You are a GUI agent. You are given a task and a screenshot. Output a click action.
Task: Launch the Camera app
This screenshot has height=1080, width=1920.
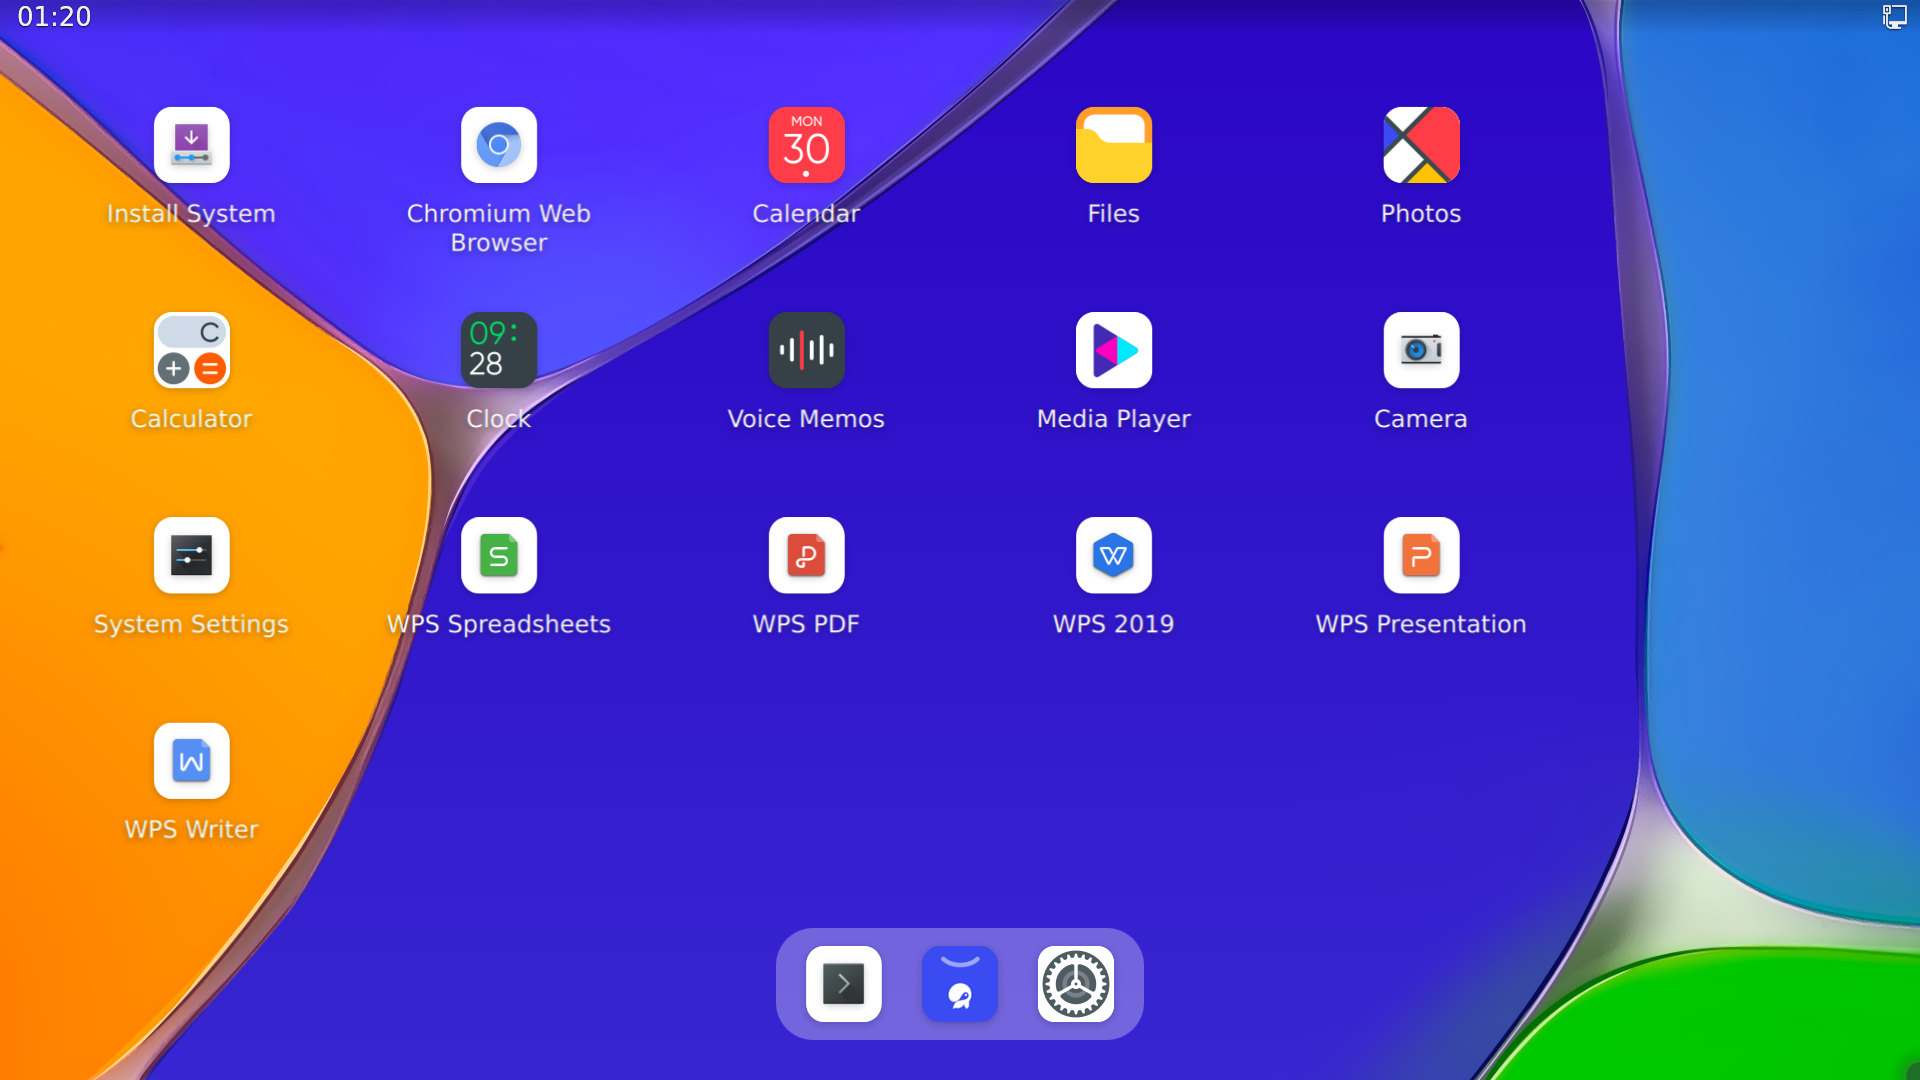coord(1420,351)
